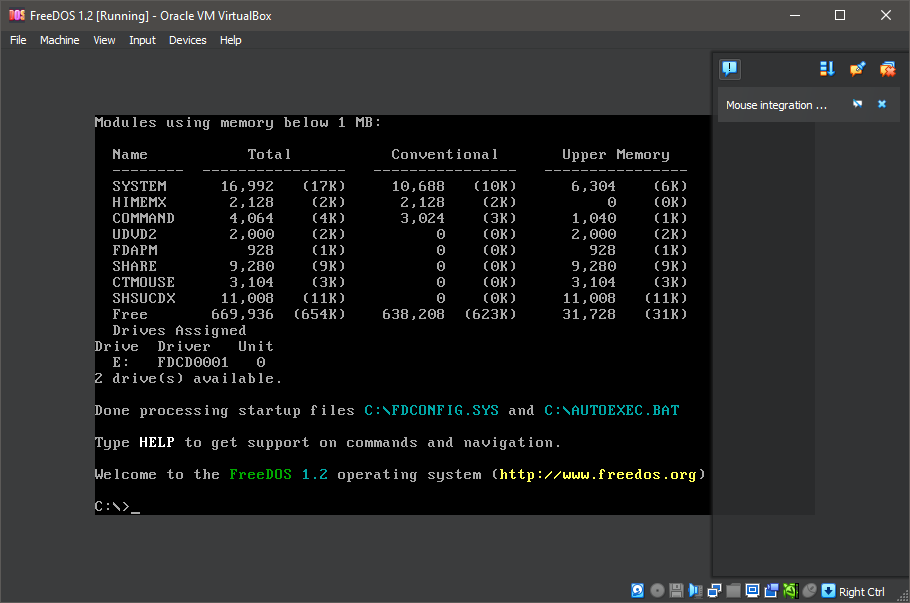Click the keep-finished notifications flashlight icon
Viewport: 910px width, 603px height.
point(857,69)
